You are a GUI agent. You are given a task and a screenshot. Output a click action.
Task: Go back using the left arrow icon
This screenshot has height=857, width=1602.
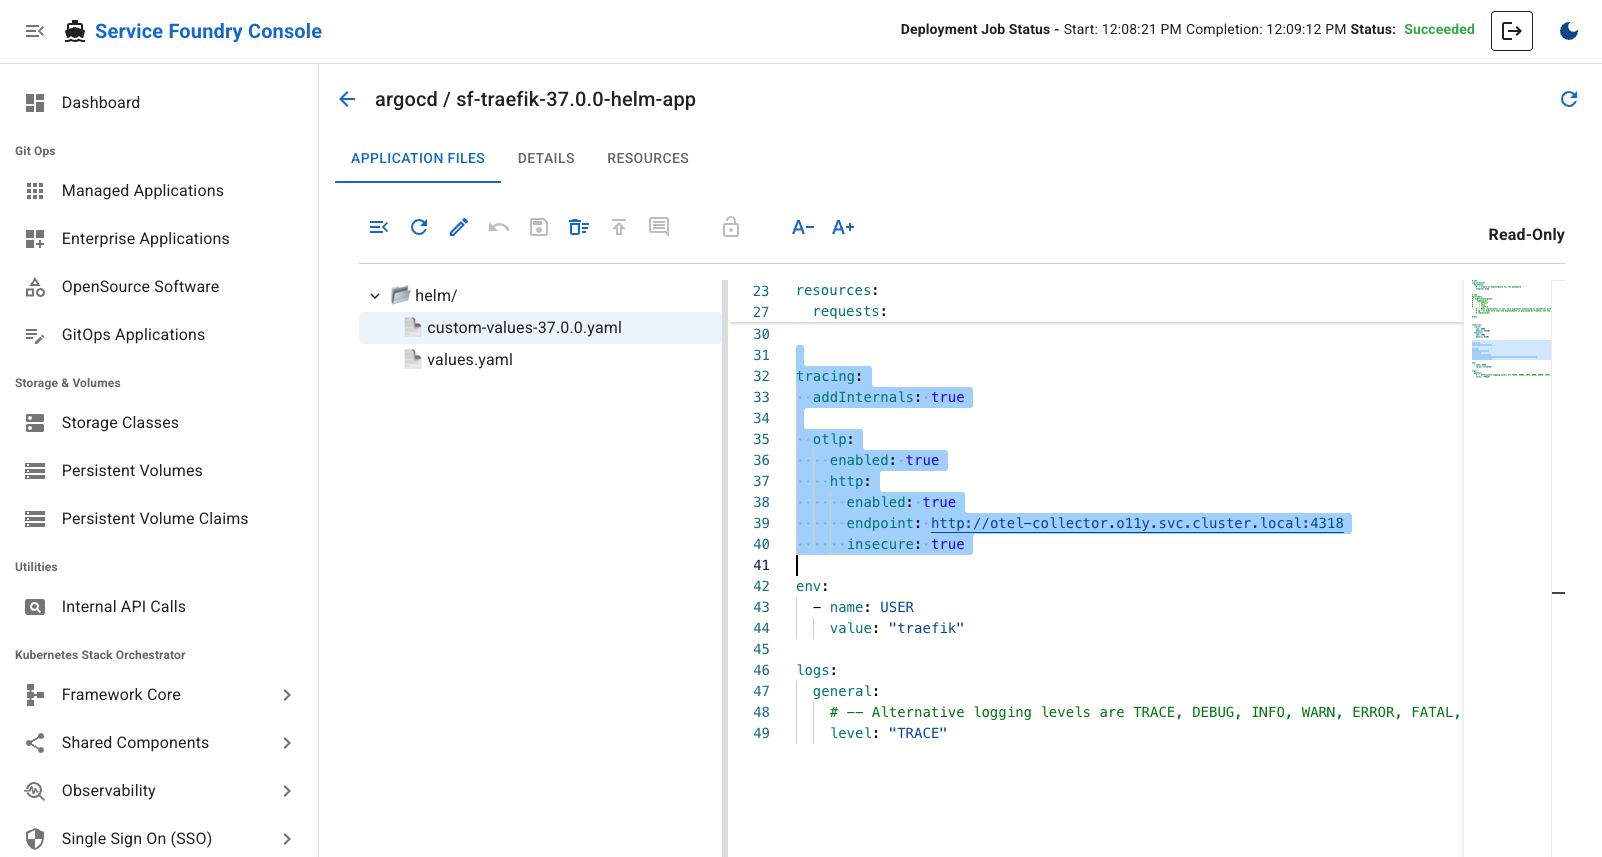tap(347, 99)
